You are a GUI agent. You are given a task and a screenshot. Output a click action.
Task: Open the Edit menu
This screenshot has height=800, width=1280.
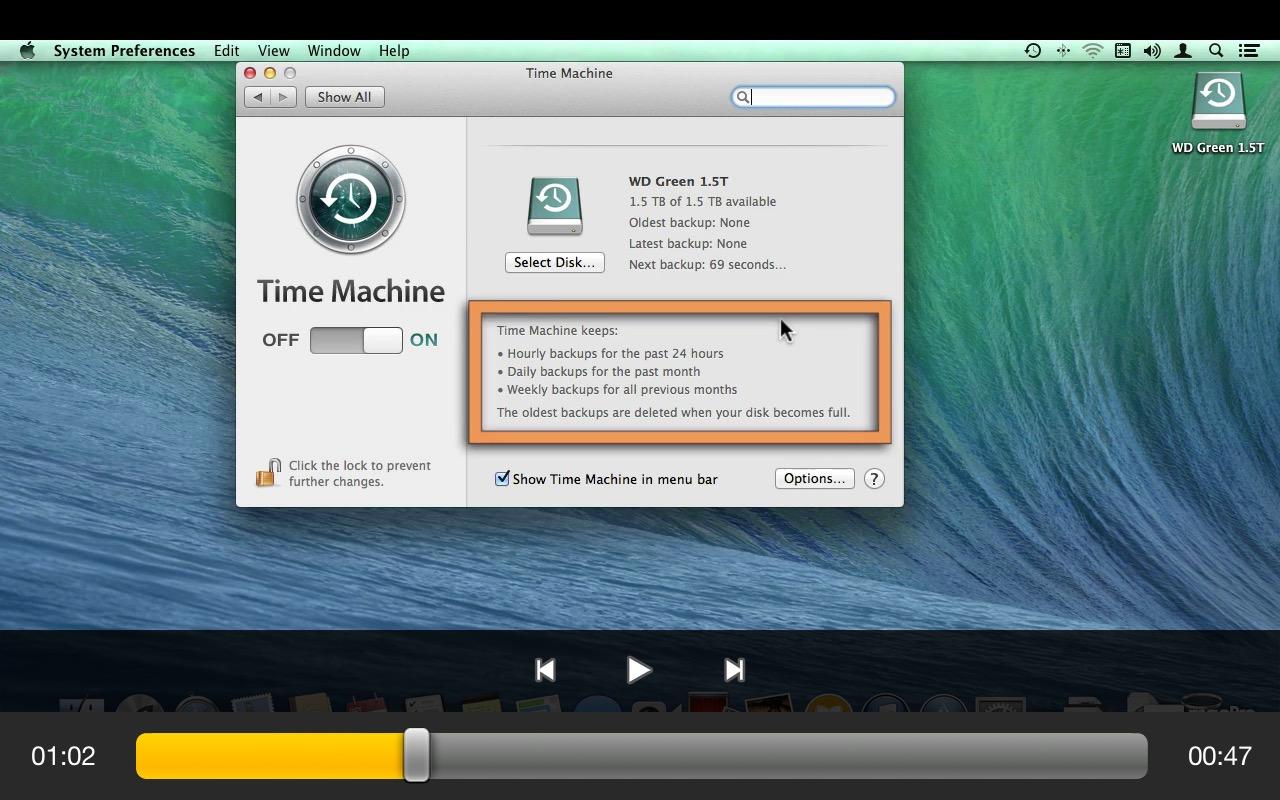tap(226, 51)
